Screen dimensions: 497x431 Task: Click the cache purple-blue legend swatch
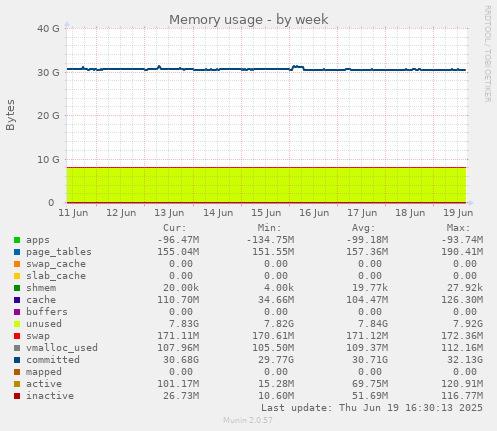pyautogui.click(x=17, y=300)
